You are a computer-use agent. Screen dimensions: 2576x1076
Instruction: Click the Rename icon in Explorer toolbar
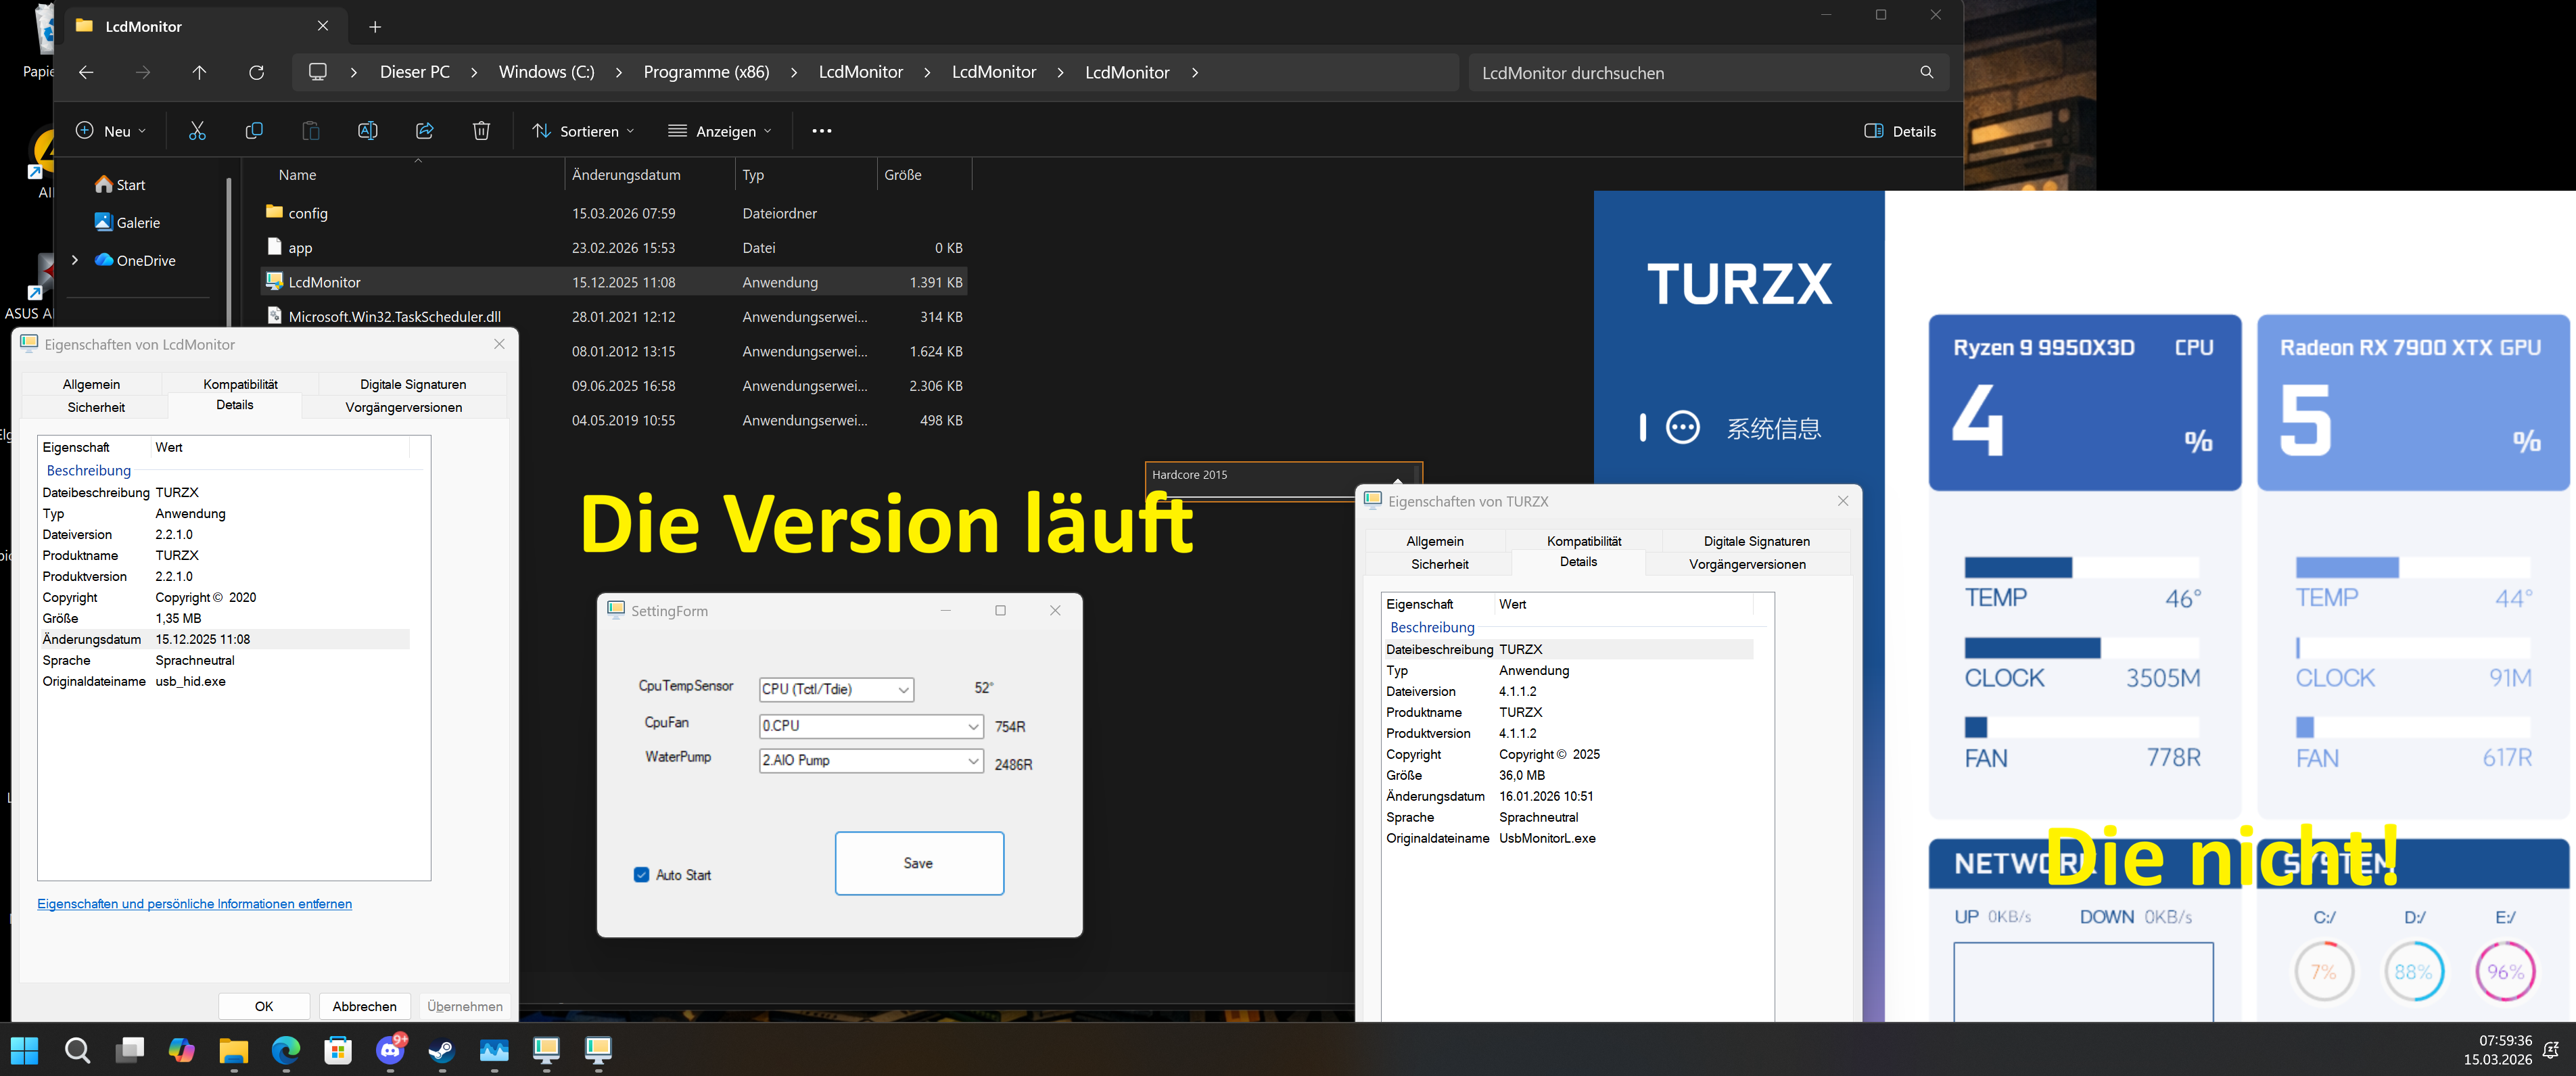coord(367,131)
